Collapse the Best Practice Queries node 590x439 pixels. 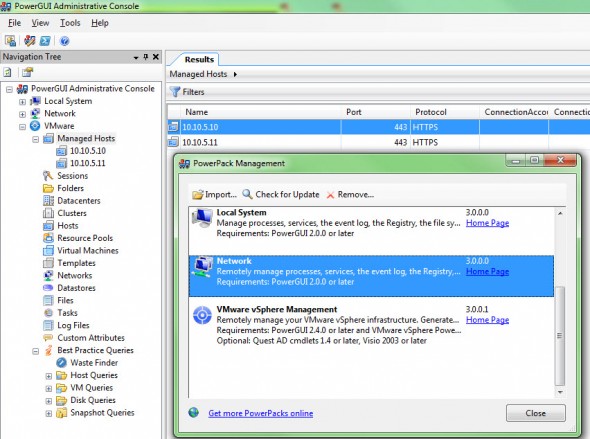35,351
